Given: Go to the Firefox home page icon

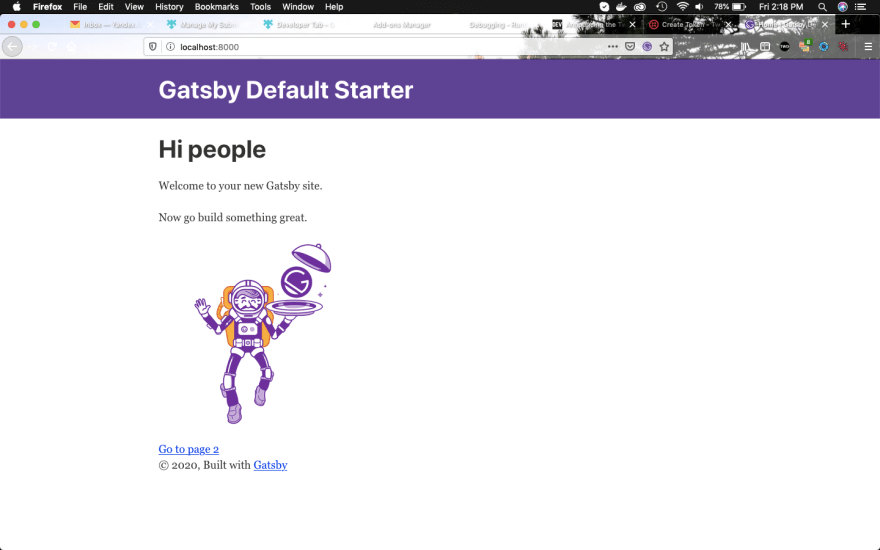Looking at the screenshot, I should coord(71,47).
